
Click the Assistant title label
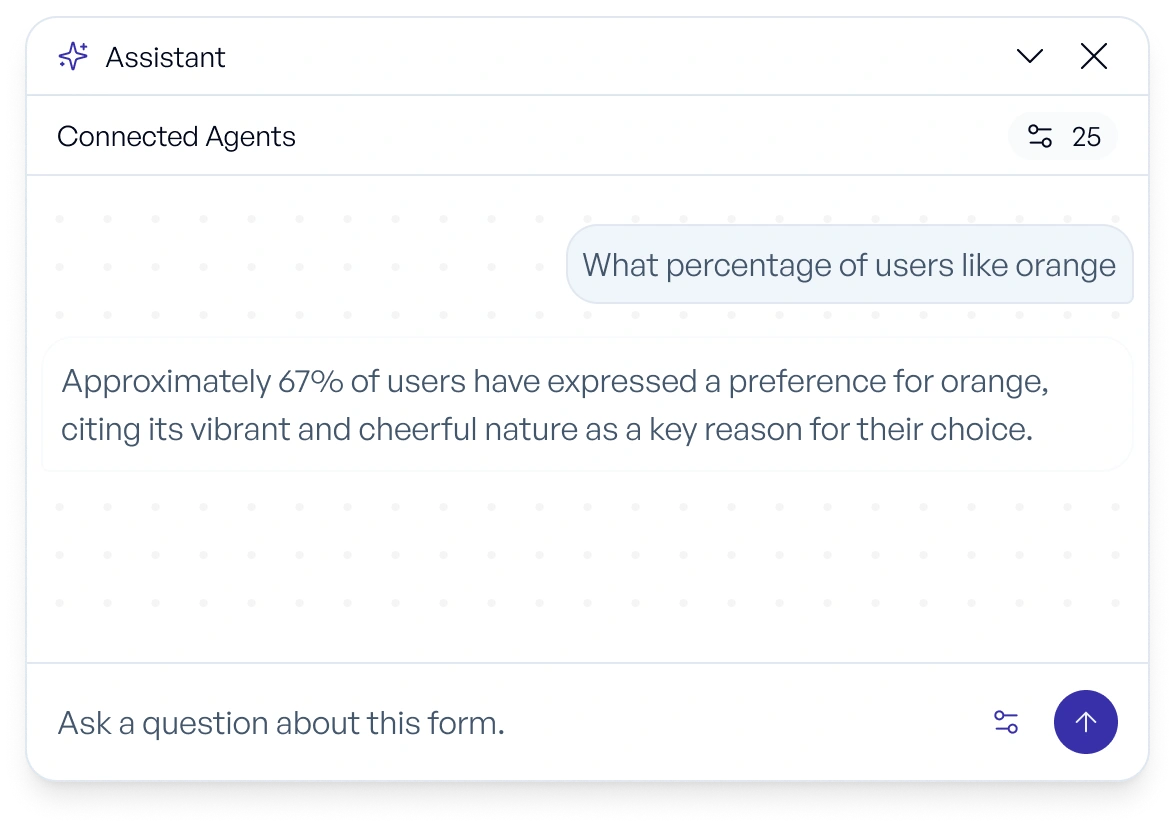coord(165,57)
